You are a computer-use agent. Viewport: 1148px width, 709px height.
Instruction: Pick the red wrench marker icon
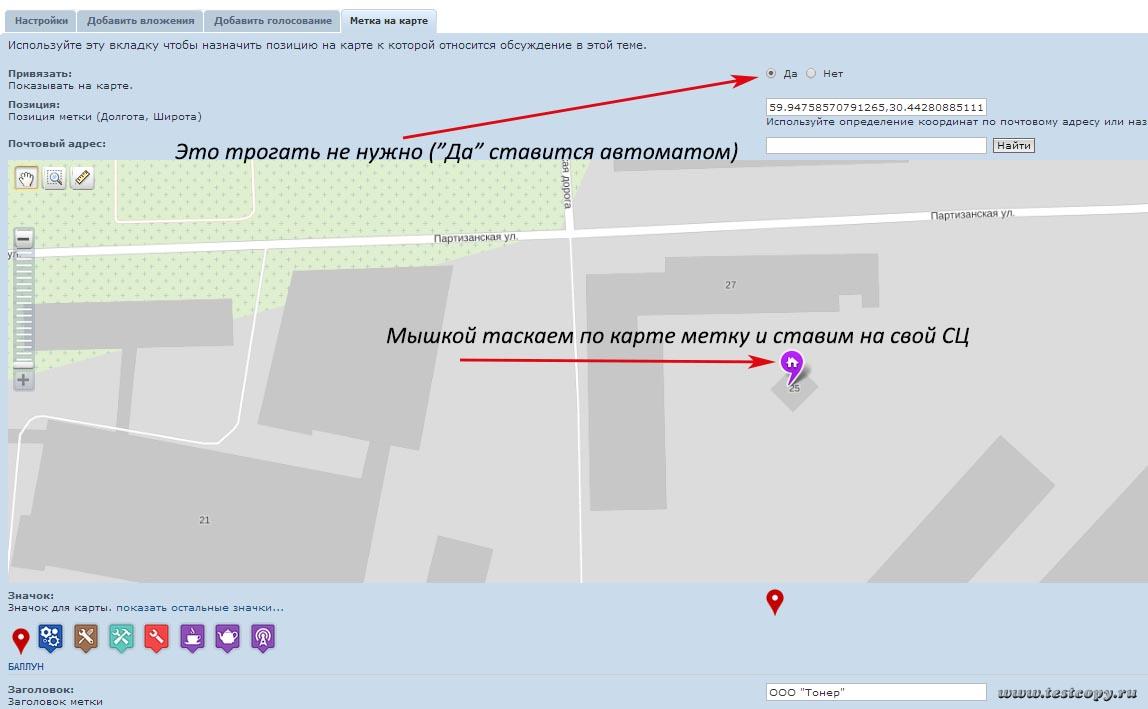pos(156,637)
